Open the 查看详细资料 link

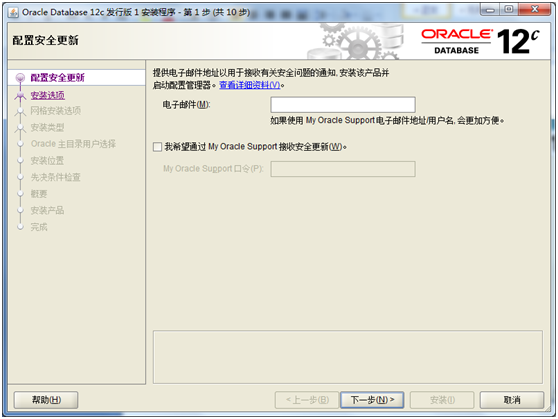249,85
